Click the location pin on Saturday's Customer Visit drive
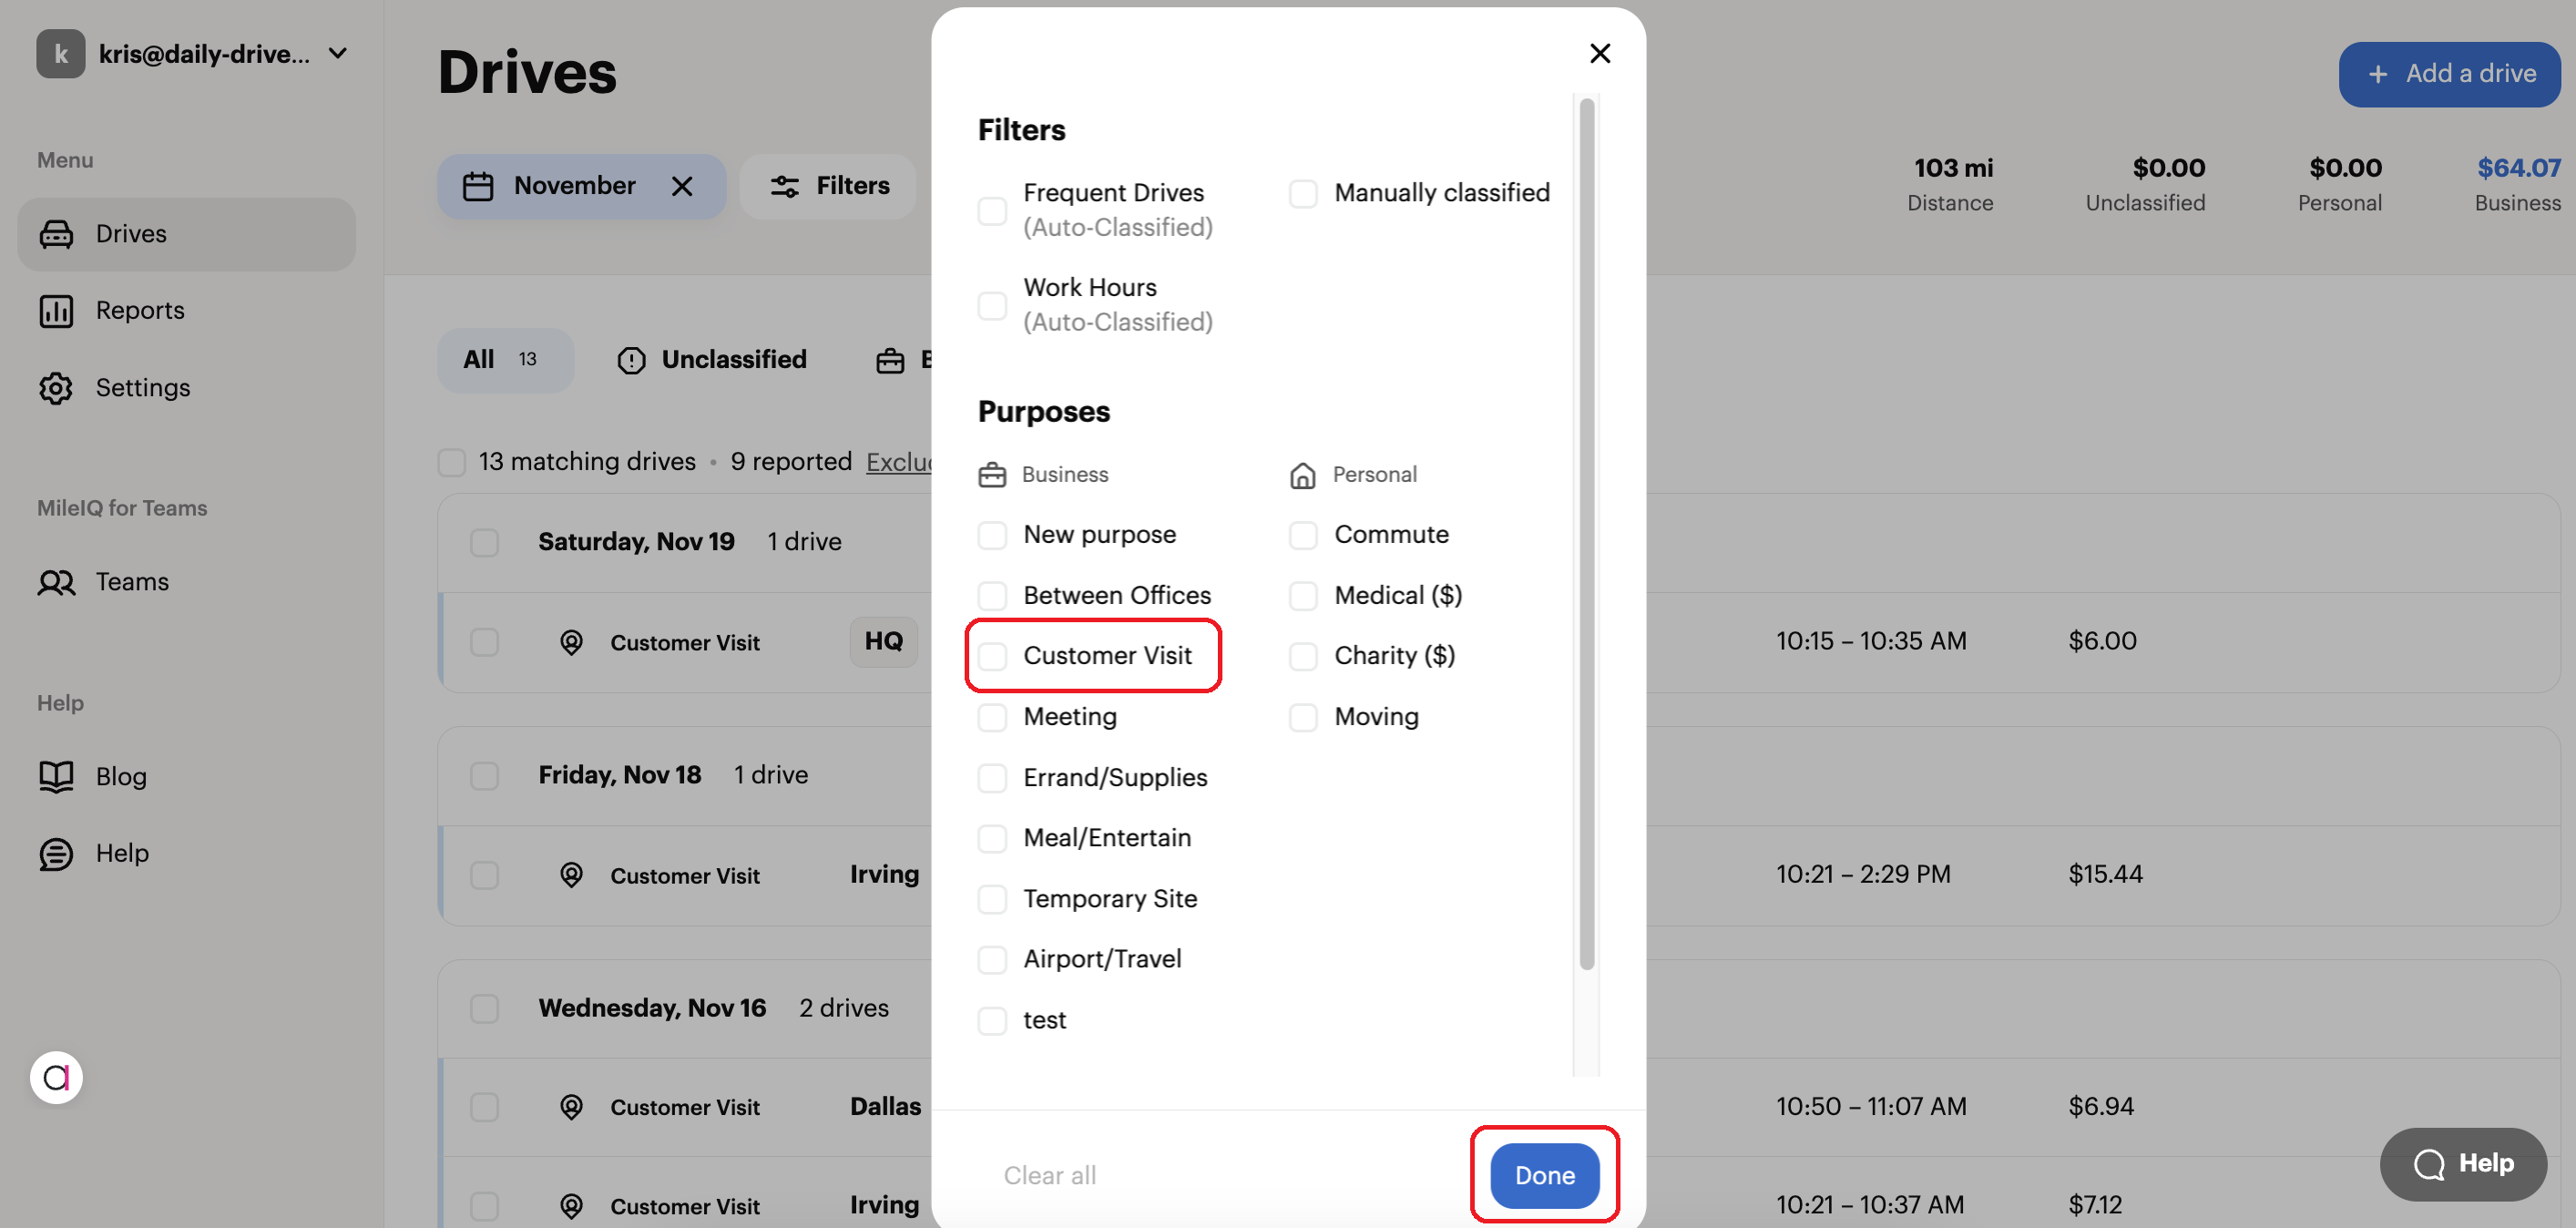The image size is (2576, 1228). 571,643
